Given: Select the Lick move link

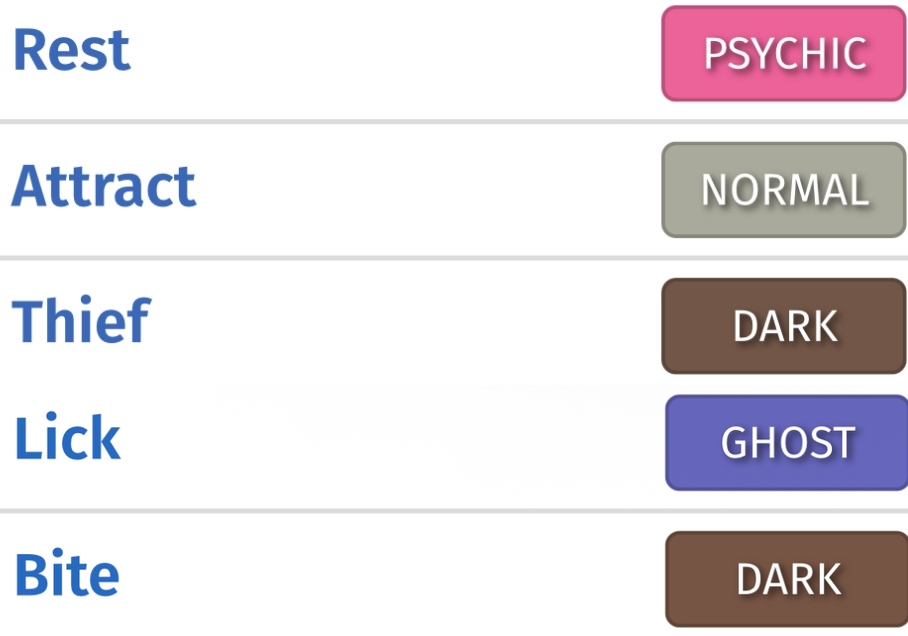Looking at the screenshot, I should click(x=68, y=437).
